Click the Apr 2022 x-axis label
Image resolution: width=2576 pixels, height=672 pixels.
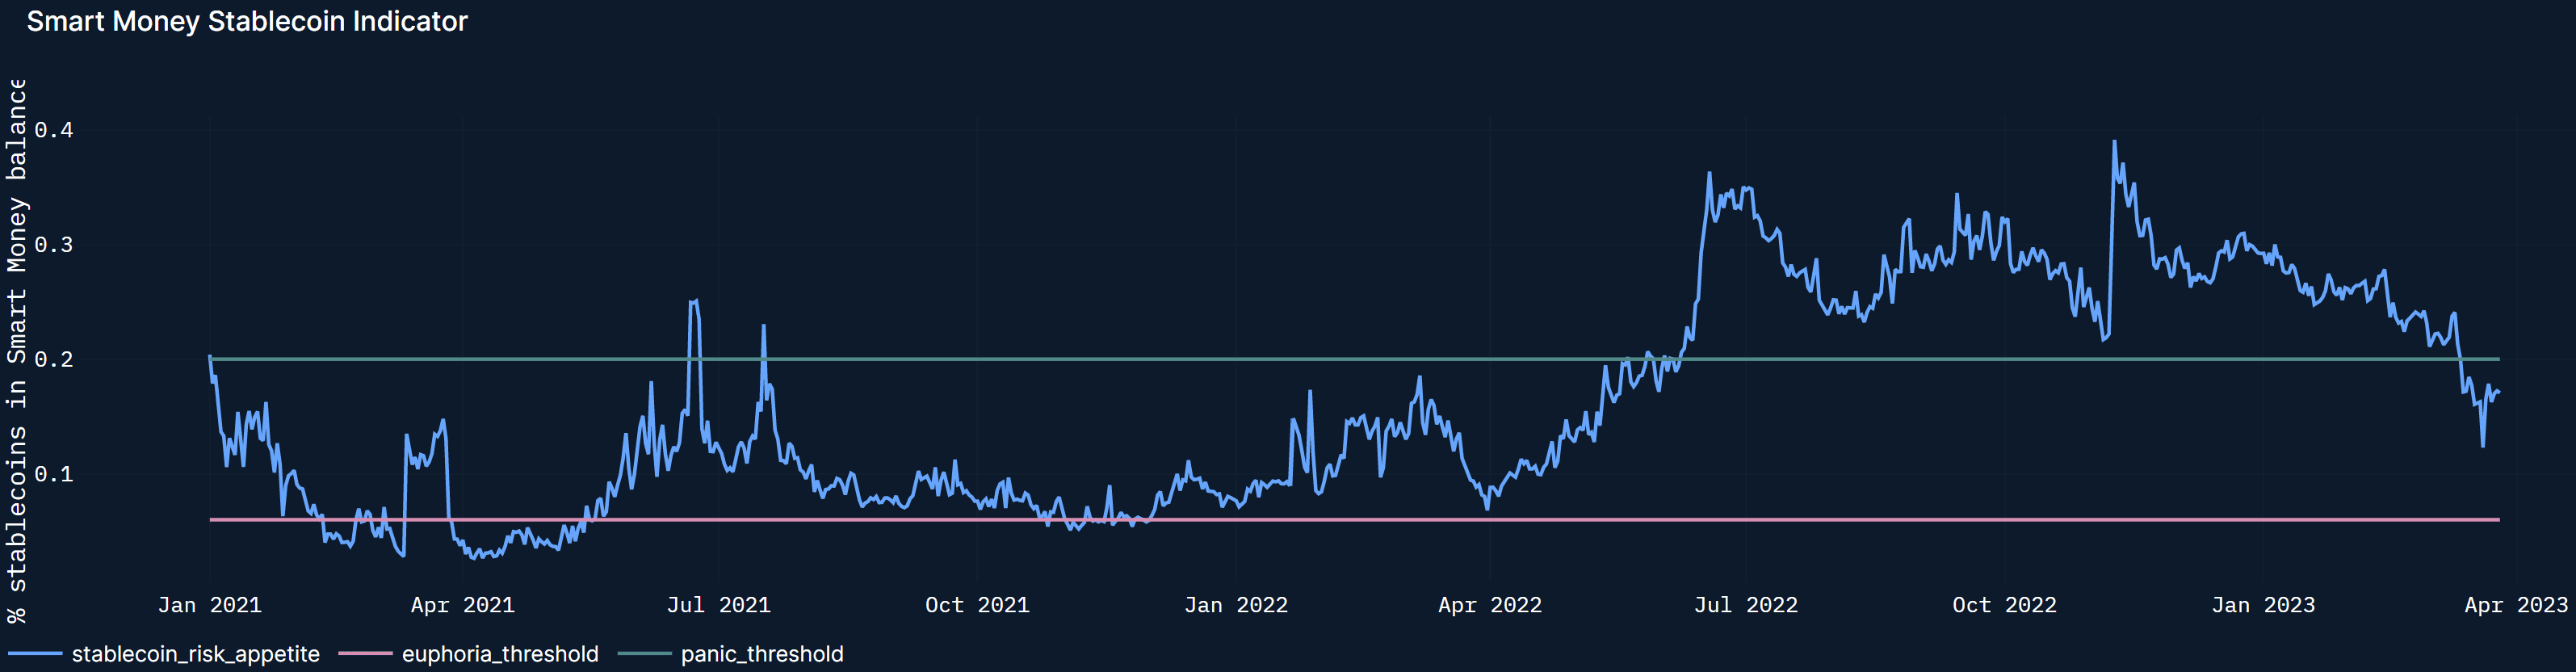coord(1490,605)
